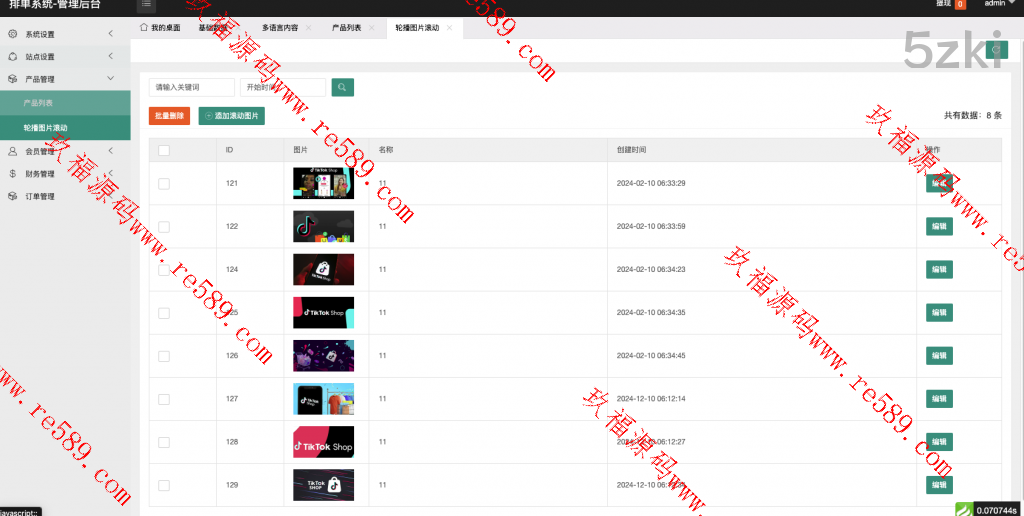
Task: Expand the 站点设置 sidebar menu
Action: point(60,57)
